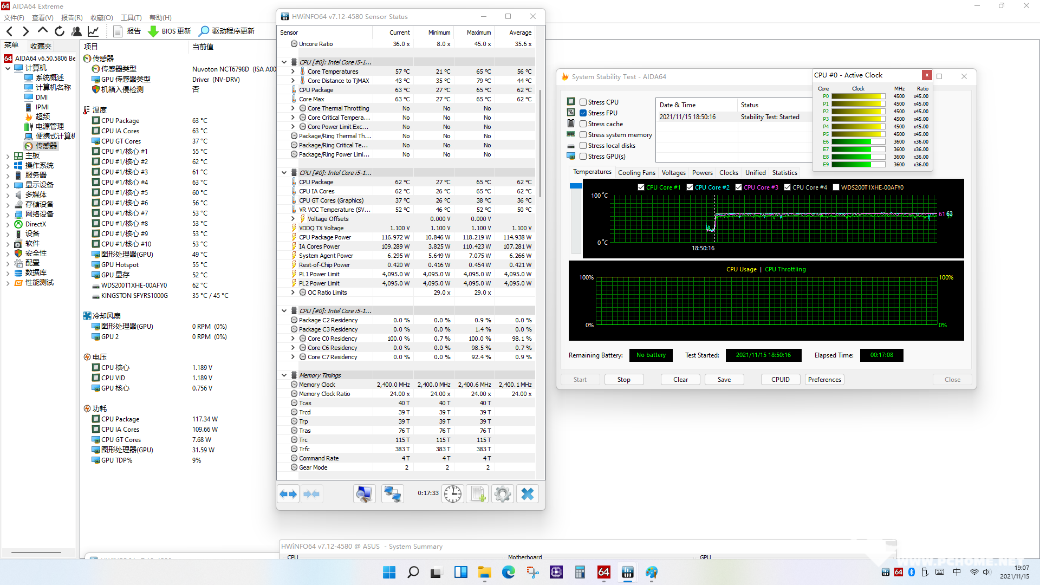Open the Help (H) menu in AIDA64

(x=161, y=18)
